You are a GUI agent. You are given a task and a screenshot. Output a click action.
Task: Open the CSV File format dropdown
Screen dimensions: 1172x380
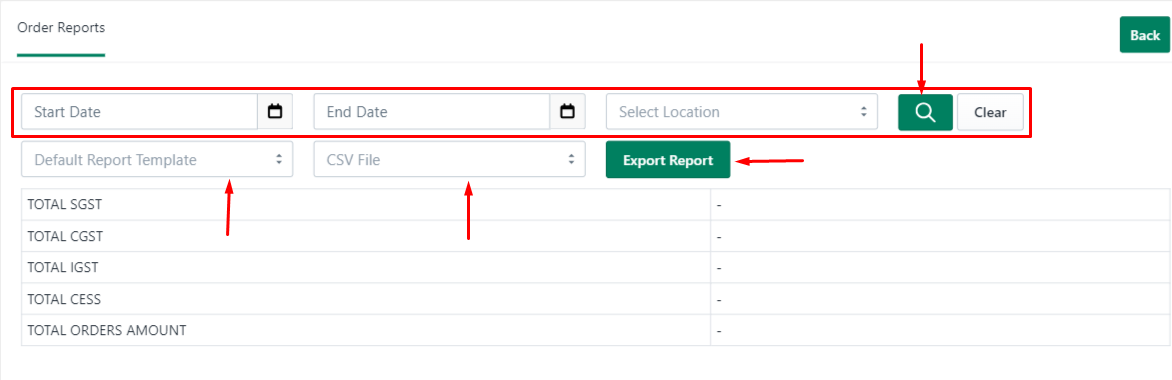click(449, 159)
